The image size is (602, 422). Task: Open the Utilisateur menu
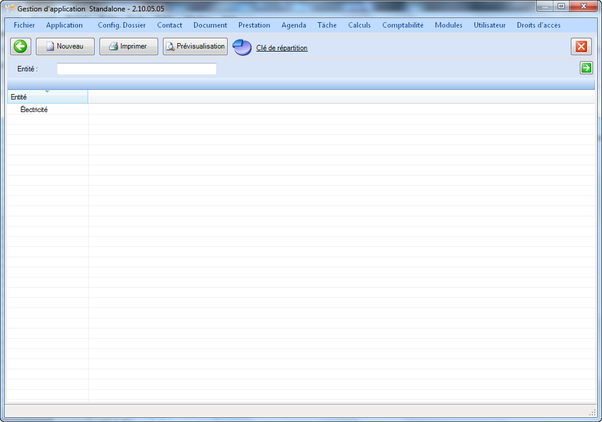click(x=489, y=25)
